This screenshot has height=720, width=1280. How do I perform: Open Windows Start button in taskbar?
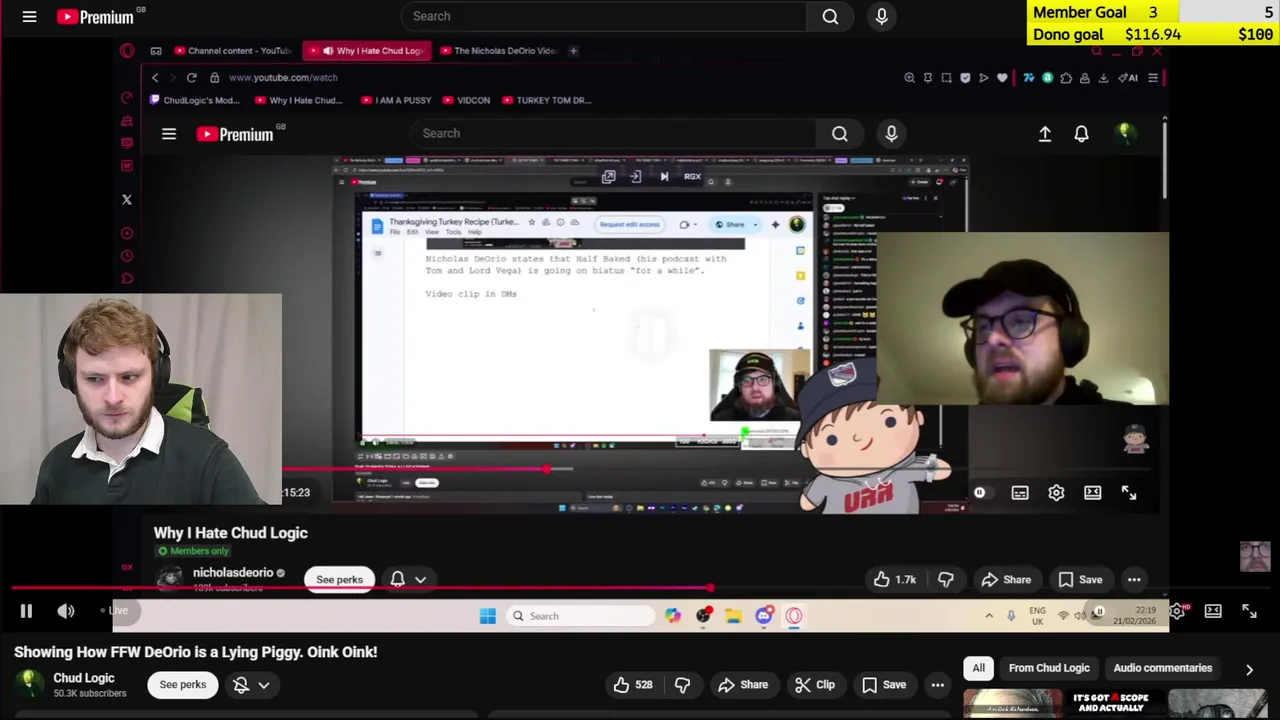click(487, 616)
